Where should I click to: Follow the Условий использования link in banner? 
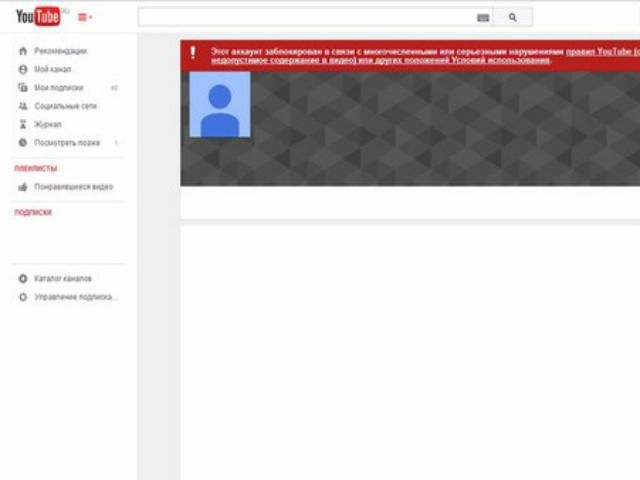[500, 60]
